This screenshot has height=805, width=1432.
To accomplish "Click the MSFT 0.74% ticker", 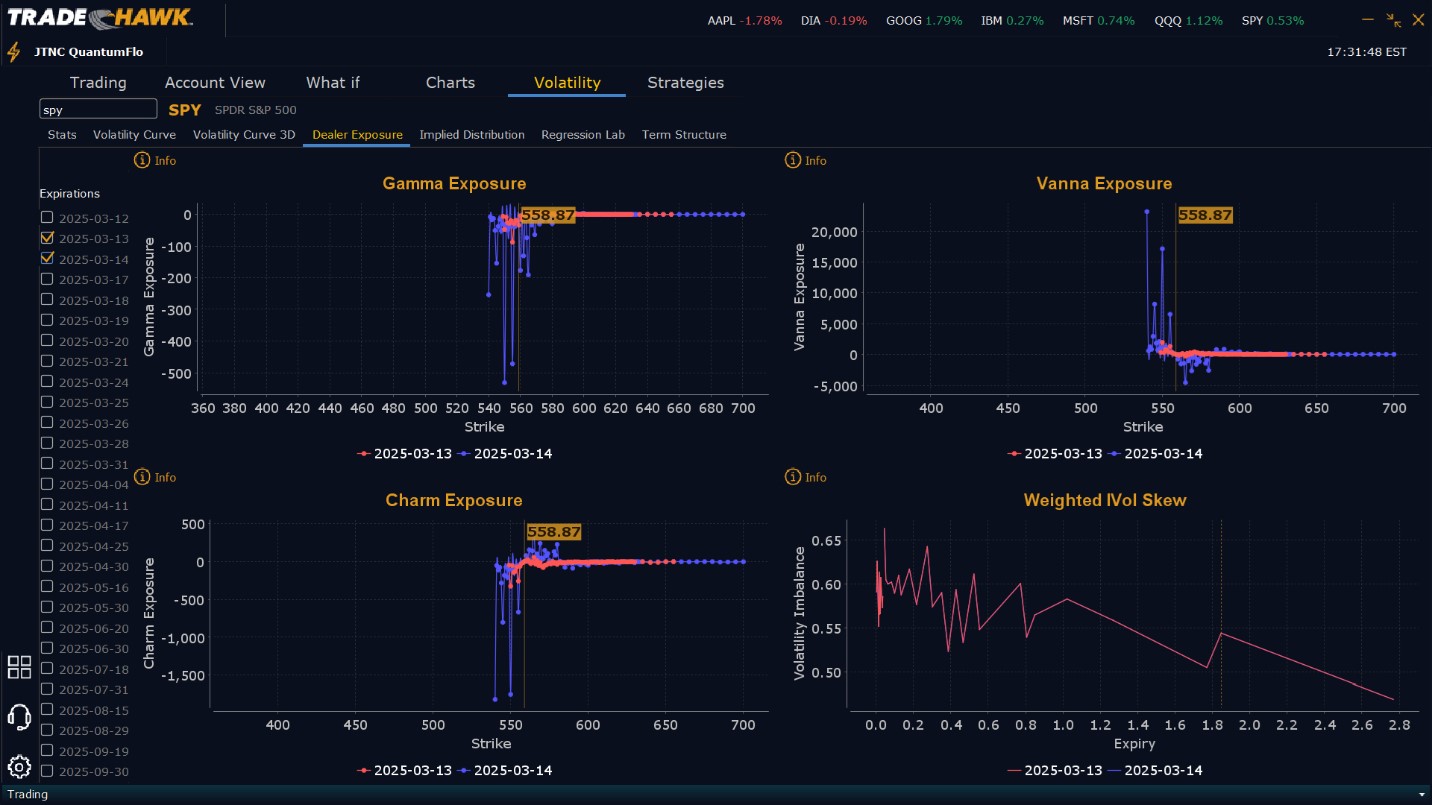I will pos(1099,20).
